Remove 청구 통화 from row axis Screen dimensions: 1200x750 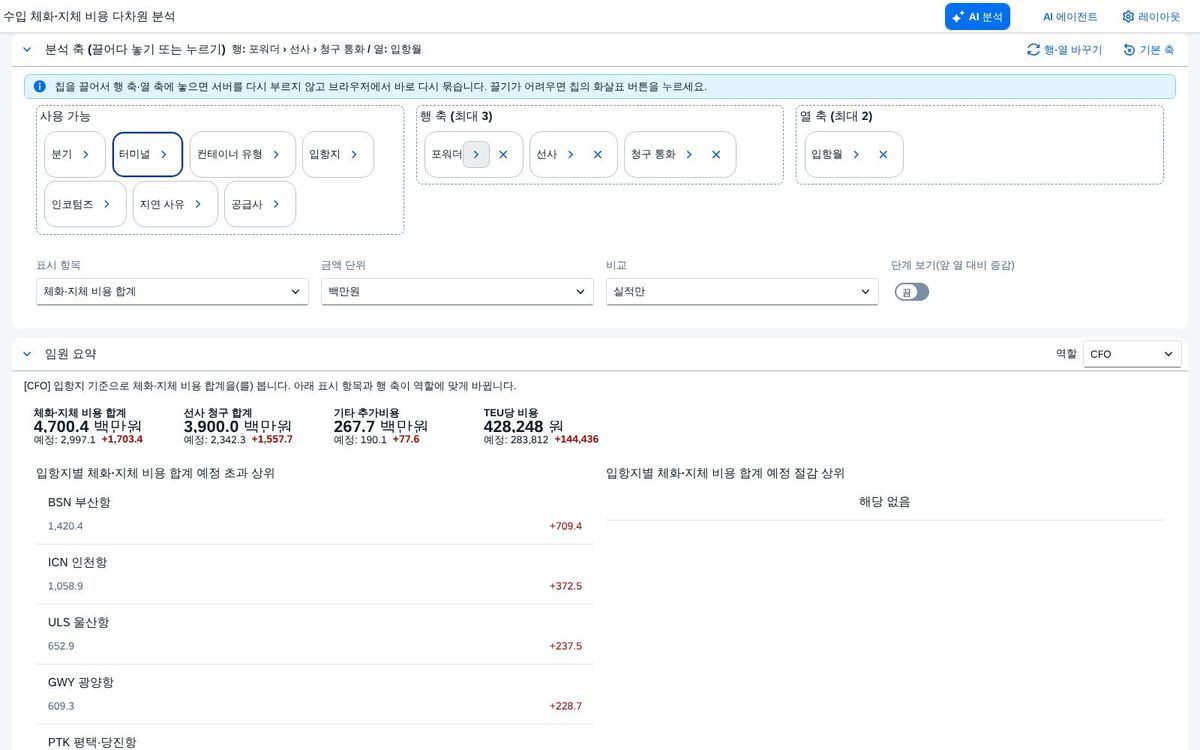tap(716, 155)
